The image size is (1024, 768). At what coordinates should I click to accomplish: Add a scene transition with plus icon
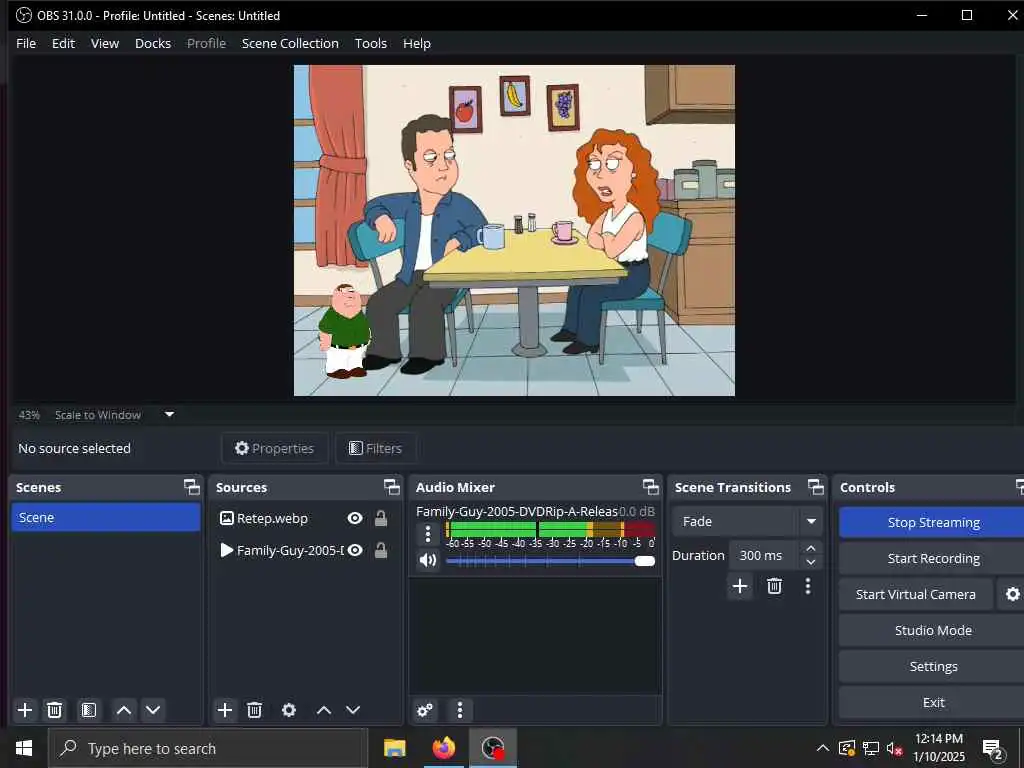click(x=740, y=586)
